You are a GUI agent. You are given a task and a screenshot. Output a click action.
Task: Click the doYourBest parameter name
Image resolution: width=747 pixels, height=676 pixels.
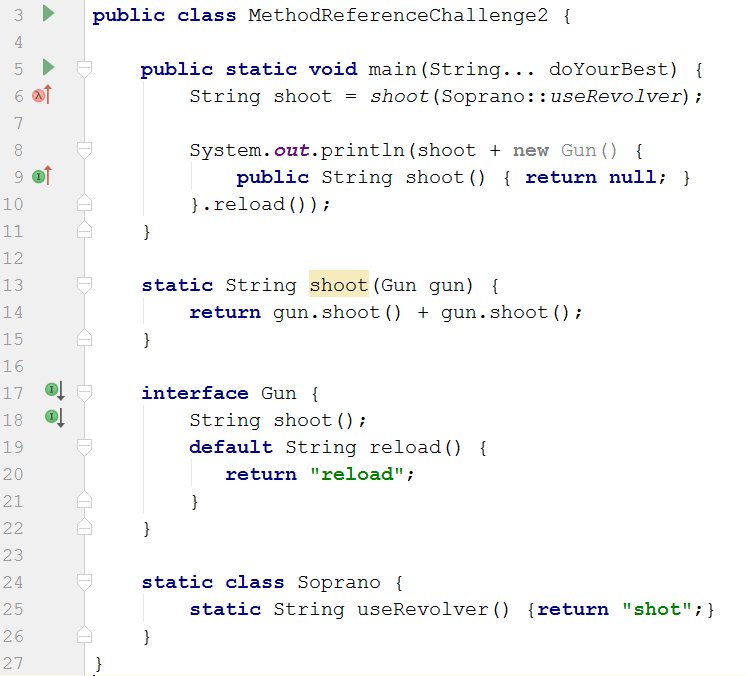pos(608,69)
